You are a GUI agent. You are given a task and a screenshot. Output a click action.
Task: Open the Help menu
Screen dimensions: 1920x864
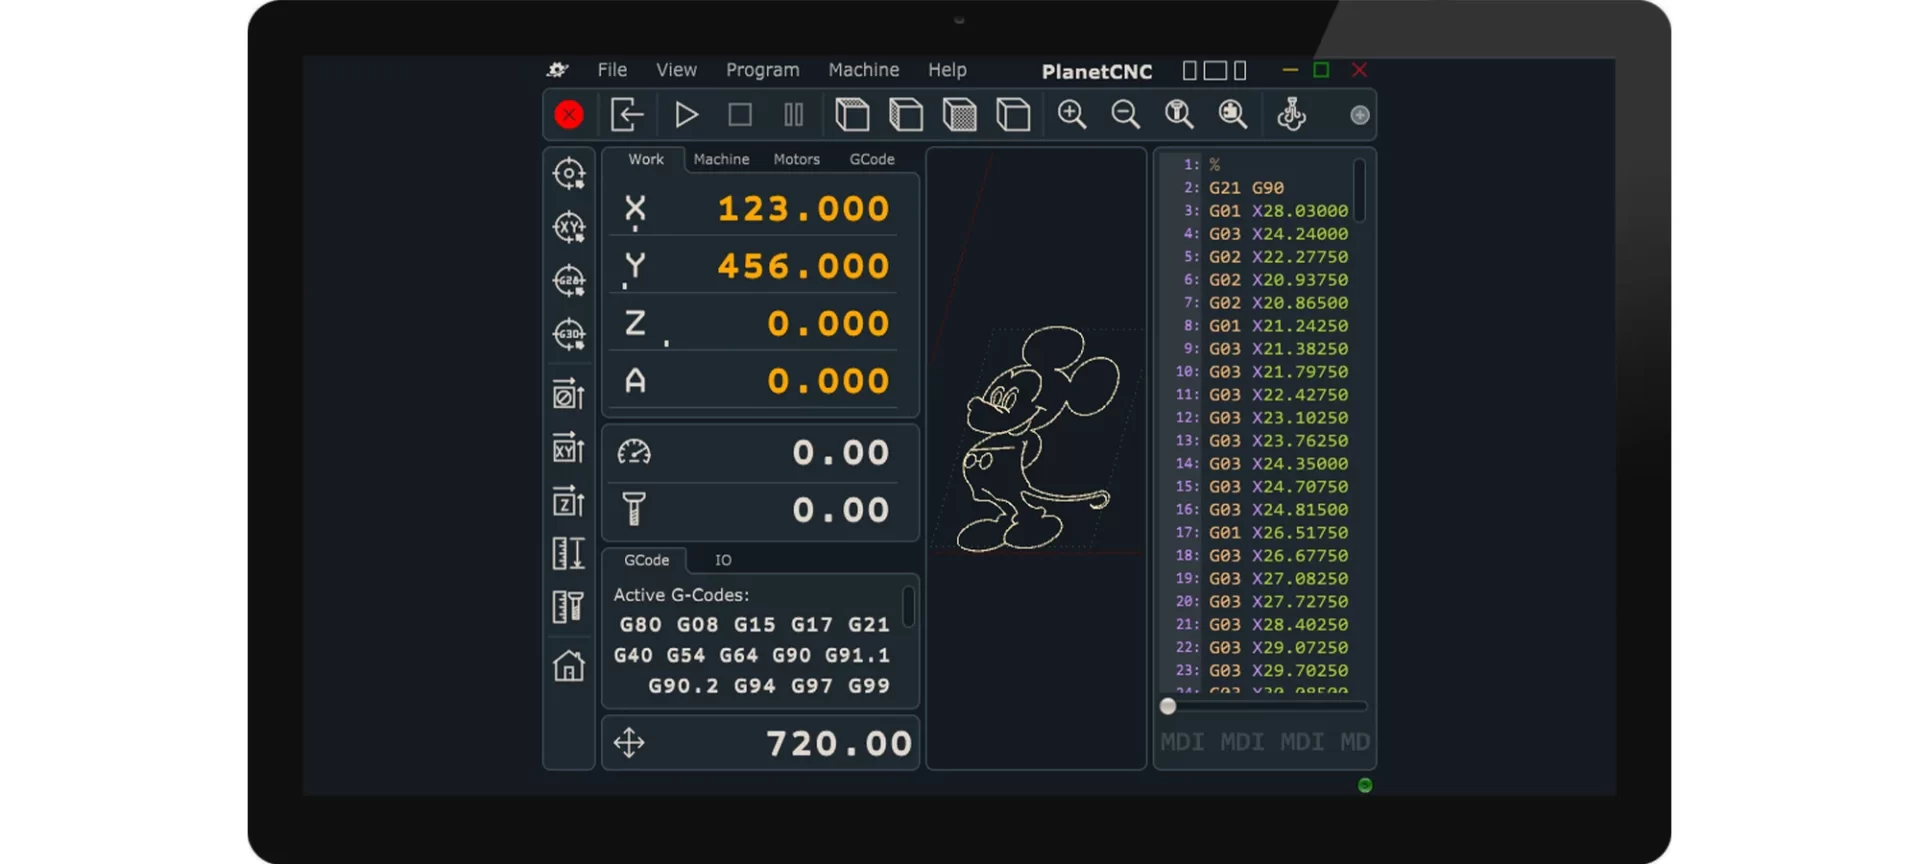pos(947,70)
